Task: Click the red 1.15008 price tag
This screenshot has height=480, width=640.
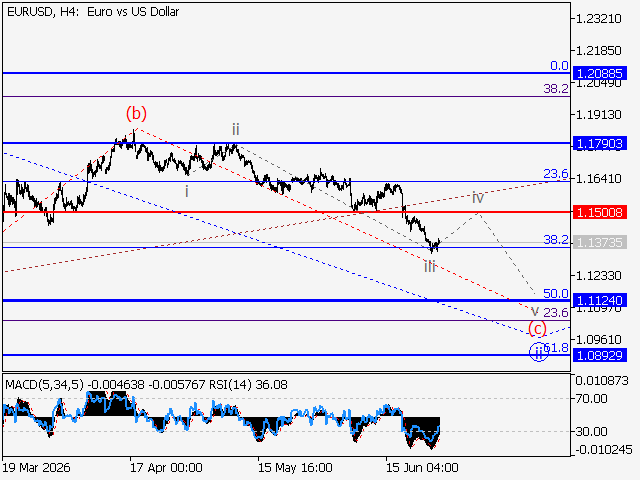Action: [x=600, y=212]
